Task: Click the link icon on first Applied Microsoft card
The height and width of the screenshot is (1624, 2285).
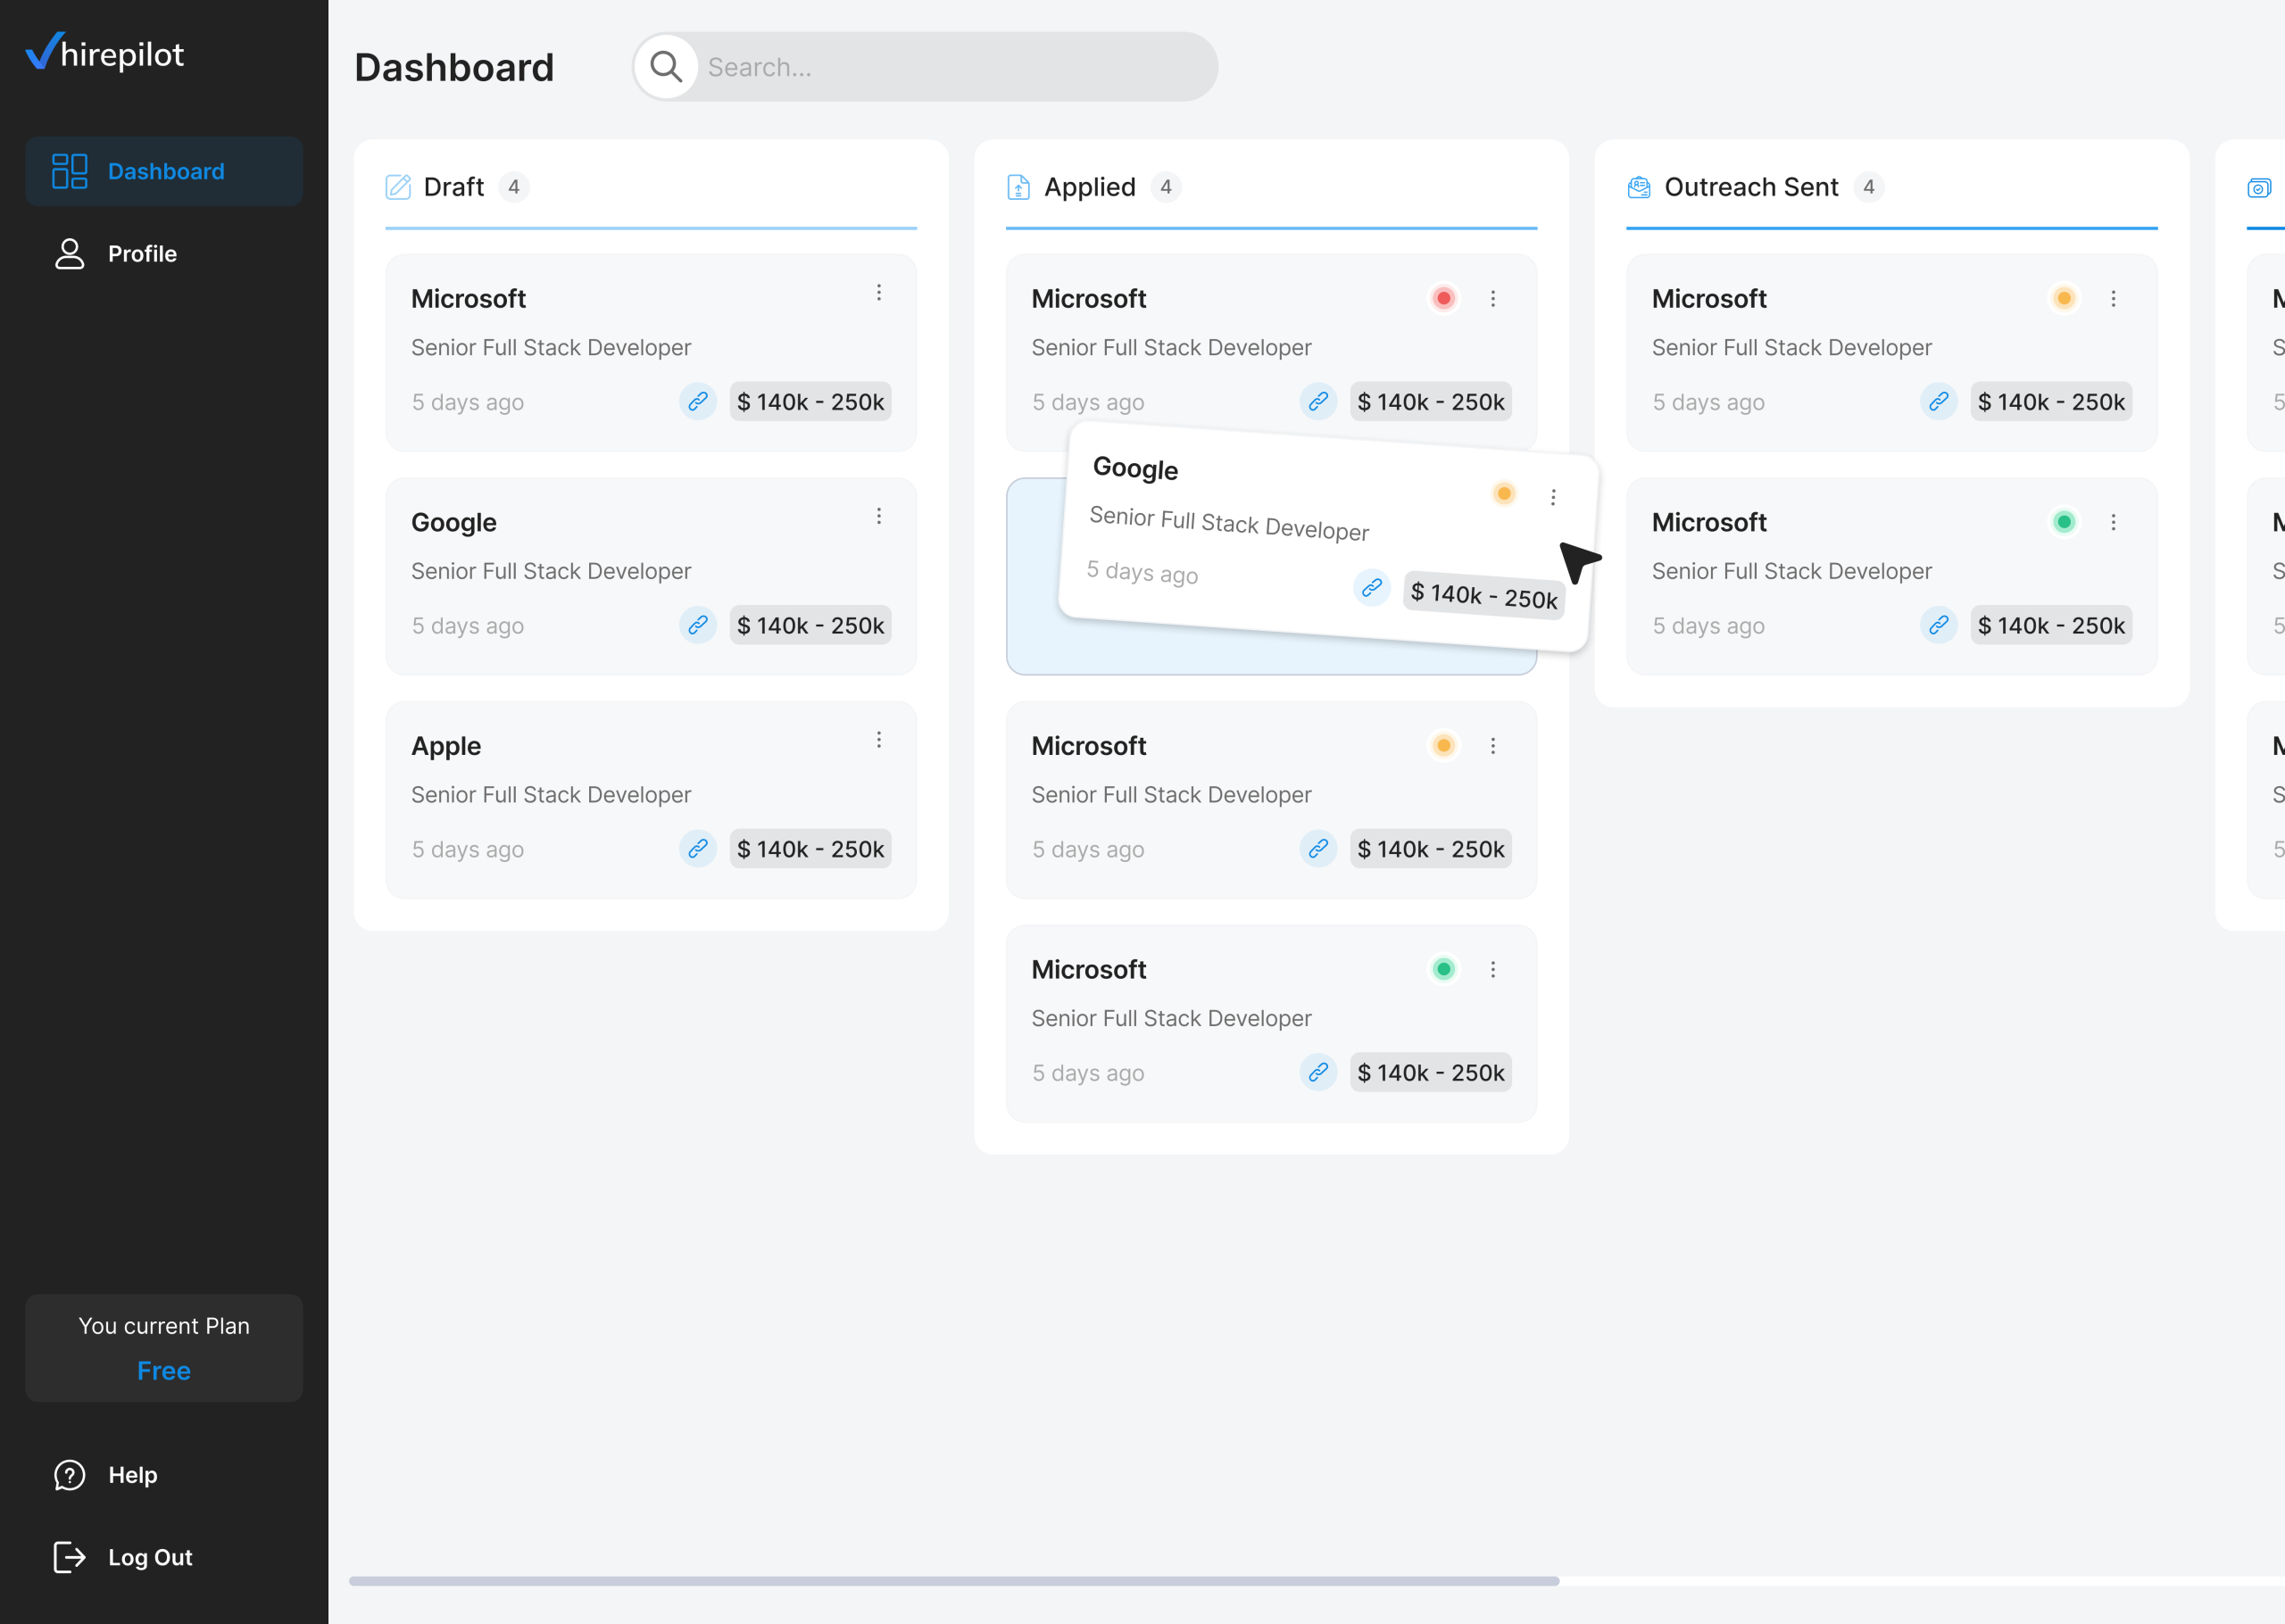Action: coord(1318,401)
